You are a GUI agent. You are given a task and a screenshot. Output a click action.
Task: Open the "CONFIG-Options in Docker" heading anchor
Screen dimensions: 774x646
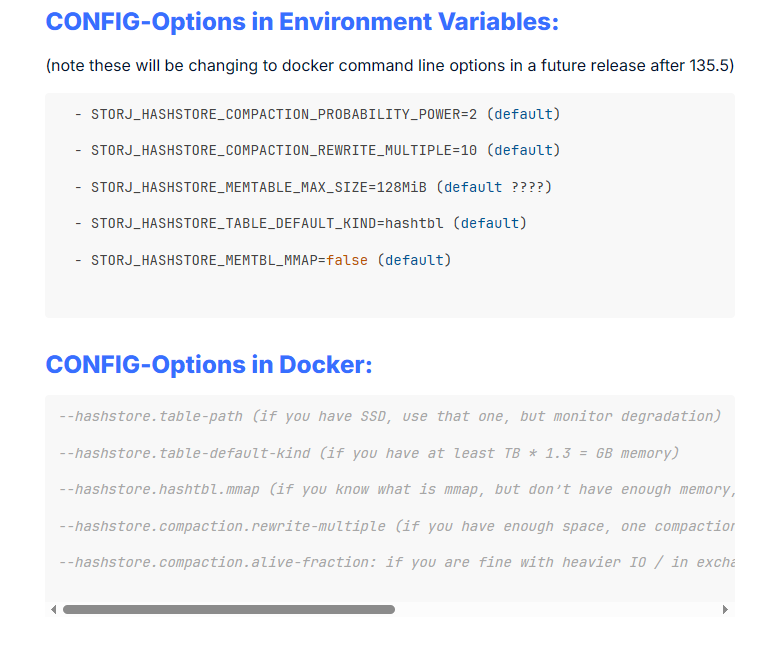[208, 365]
